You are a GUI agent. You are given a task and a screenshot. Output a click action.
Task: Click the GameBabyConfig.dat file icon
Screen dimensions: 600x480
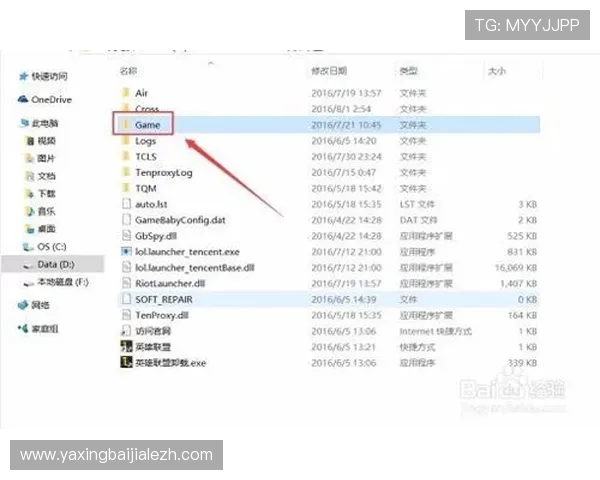pyautogui.click(x=126, y=220)
